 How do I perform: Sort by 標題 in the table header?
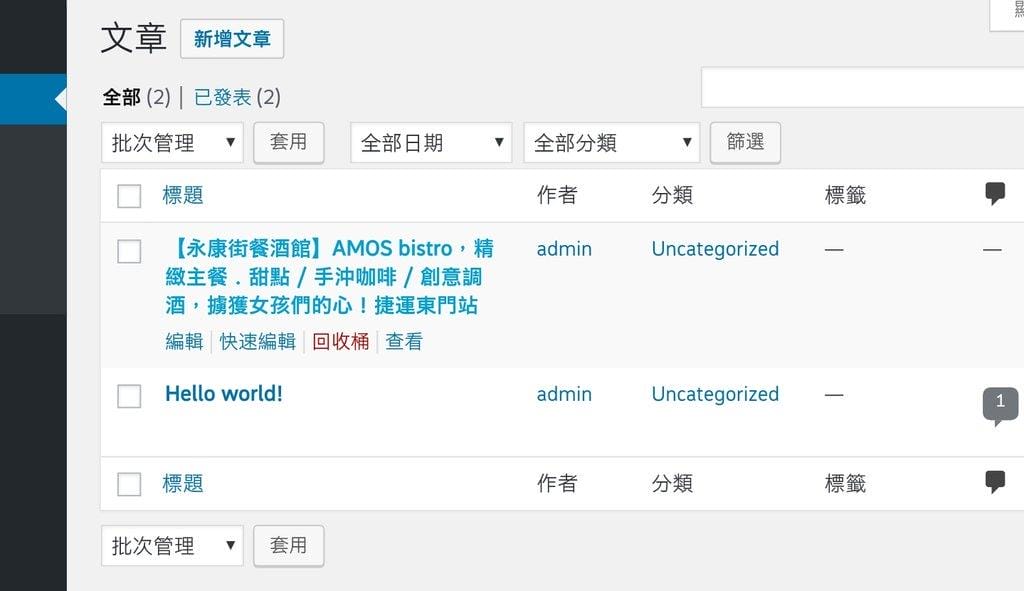[183, 195]
